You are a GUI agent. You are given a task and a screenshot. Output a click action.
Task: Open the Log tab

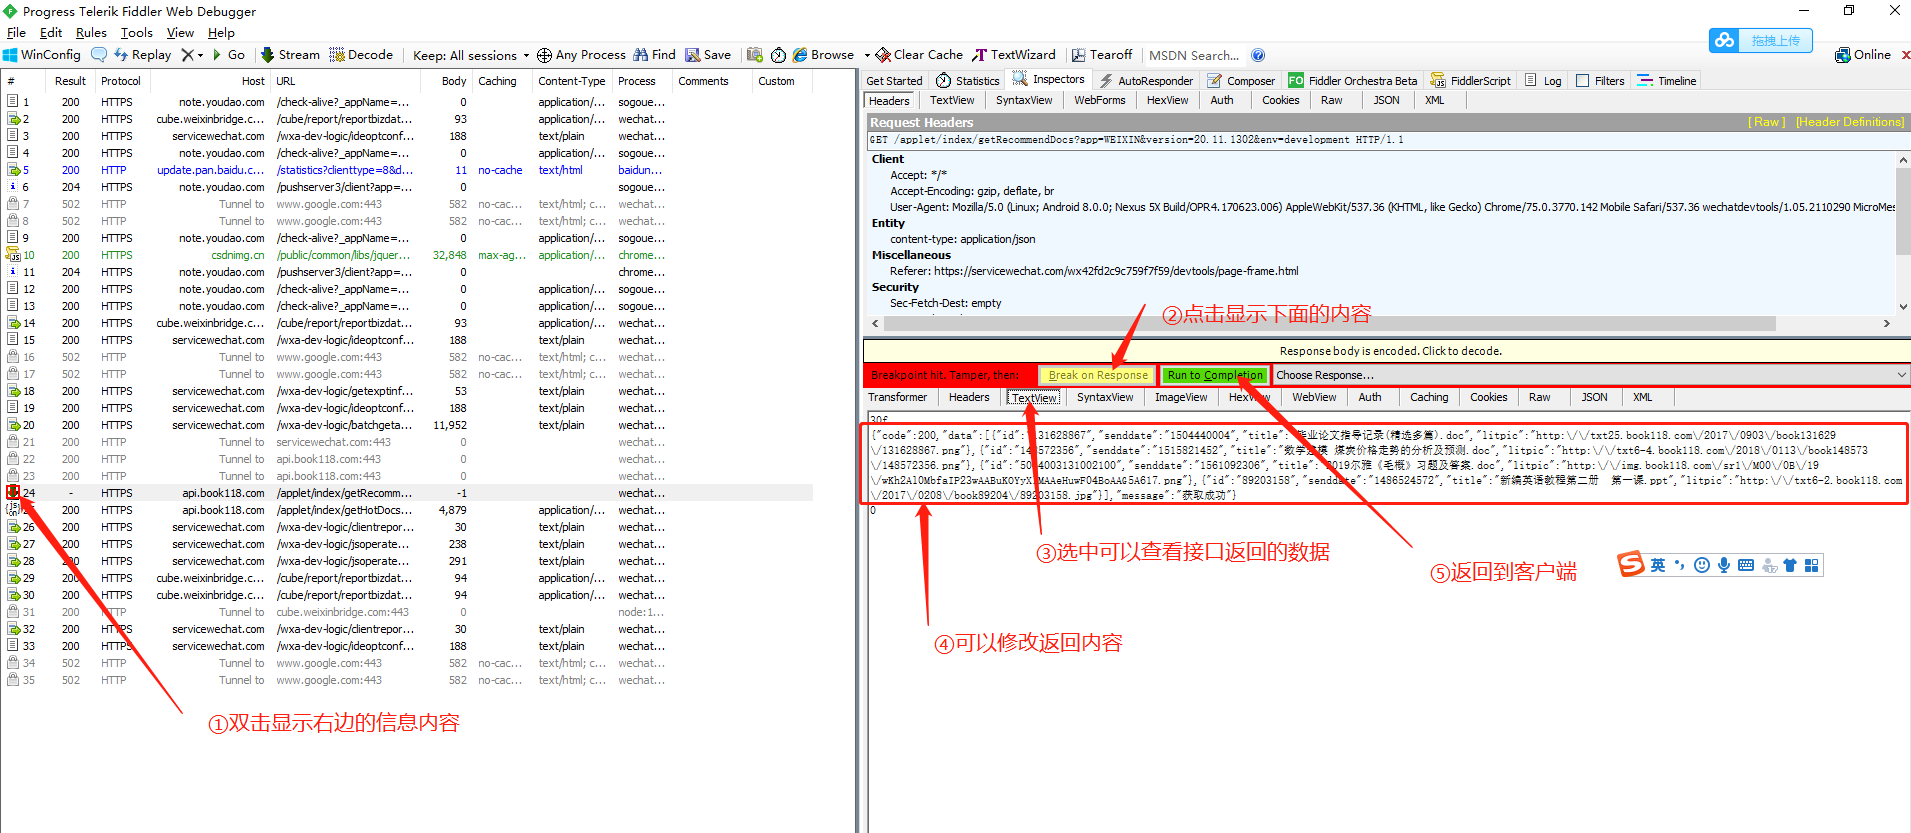1543,81
